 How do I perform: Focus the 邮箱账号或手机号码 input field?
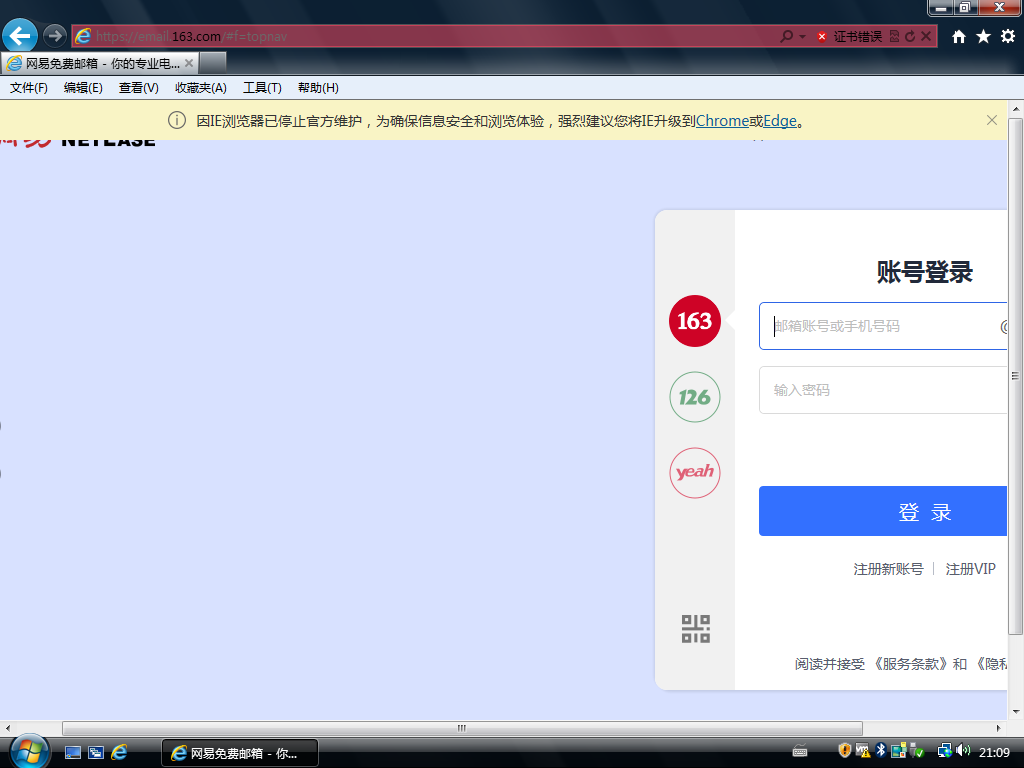pos(883,326)
